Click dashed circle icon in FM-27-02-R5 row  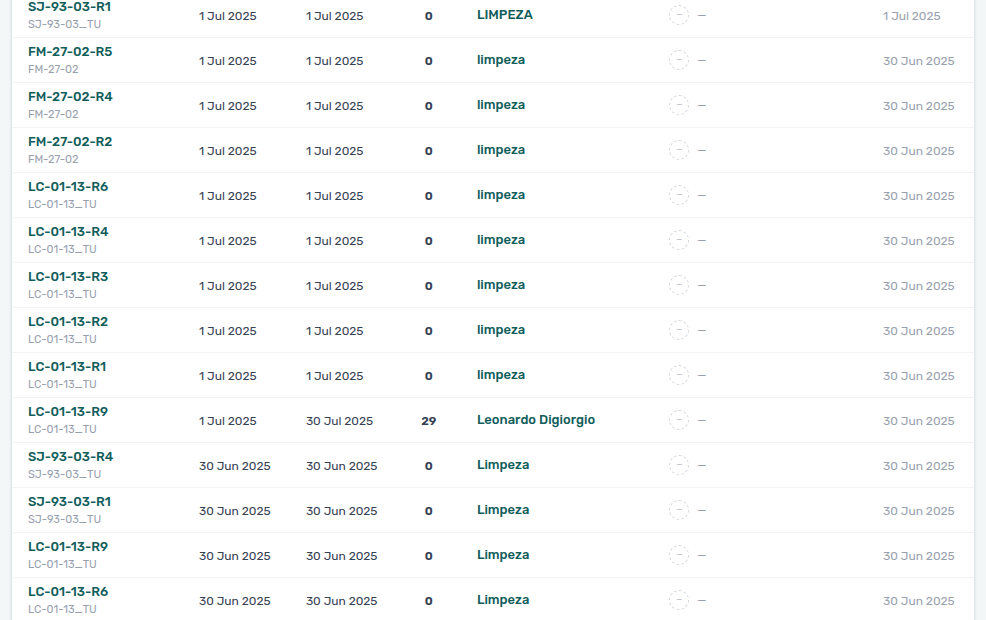[x=679, y=60]
